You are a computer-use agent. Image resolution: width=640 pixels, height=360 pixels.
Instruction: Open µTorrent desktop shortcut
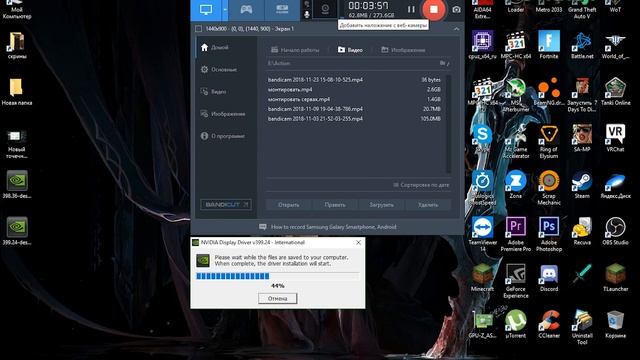(516, 324)
